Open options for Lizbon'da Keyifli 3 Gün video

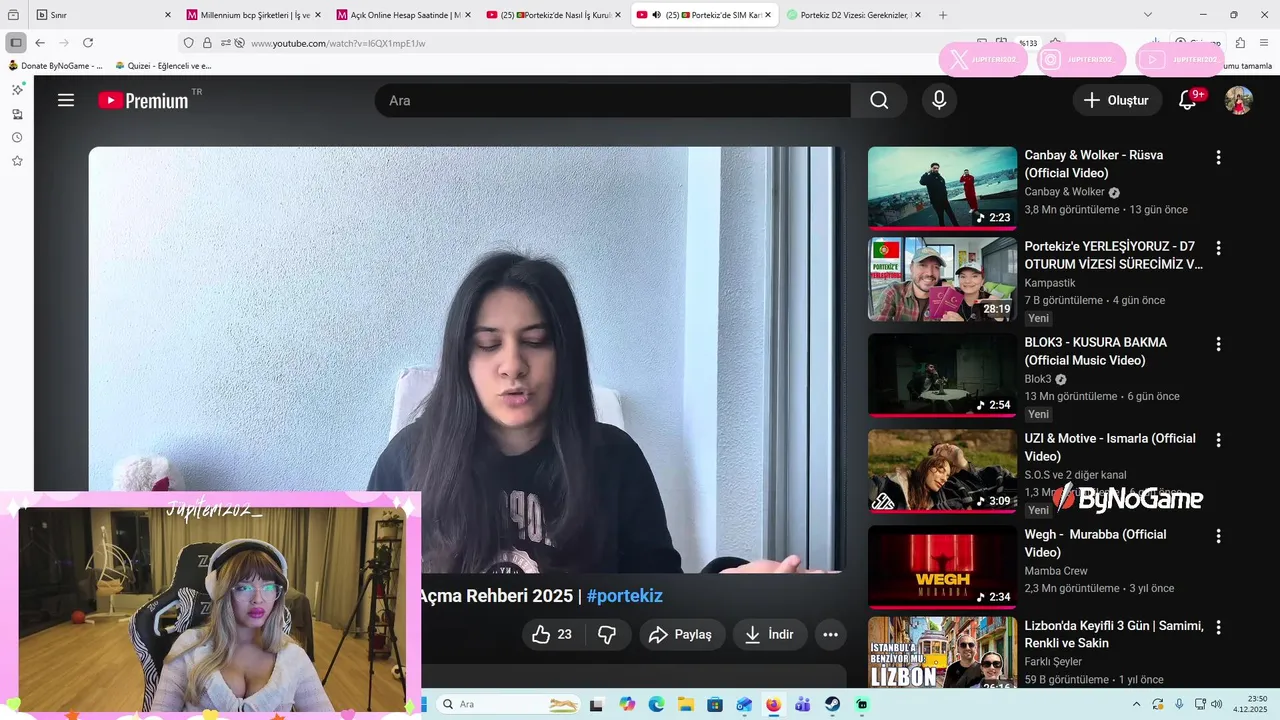(1218, 627)
